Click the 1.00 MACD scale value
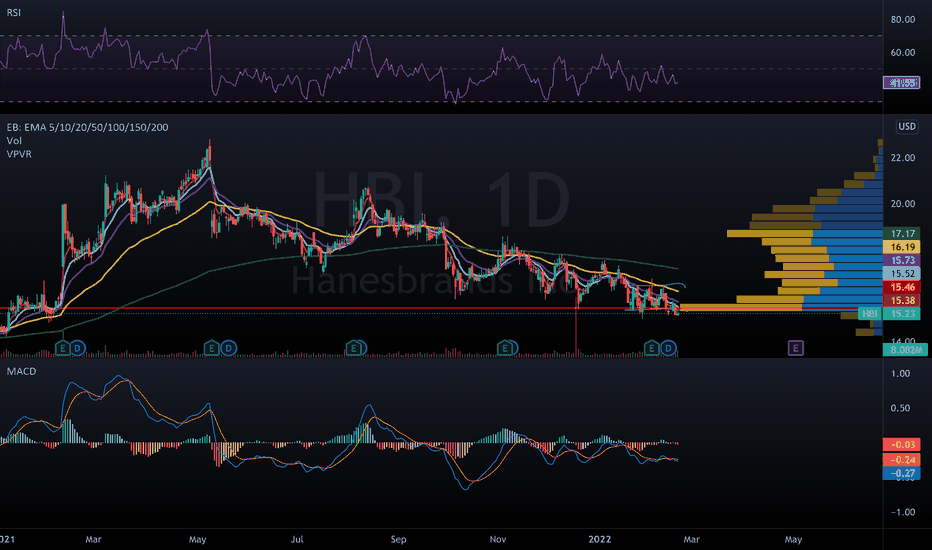 900,373
